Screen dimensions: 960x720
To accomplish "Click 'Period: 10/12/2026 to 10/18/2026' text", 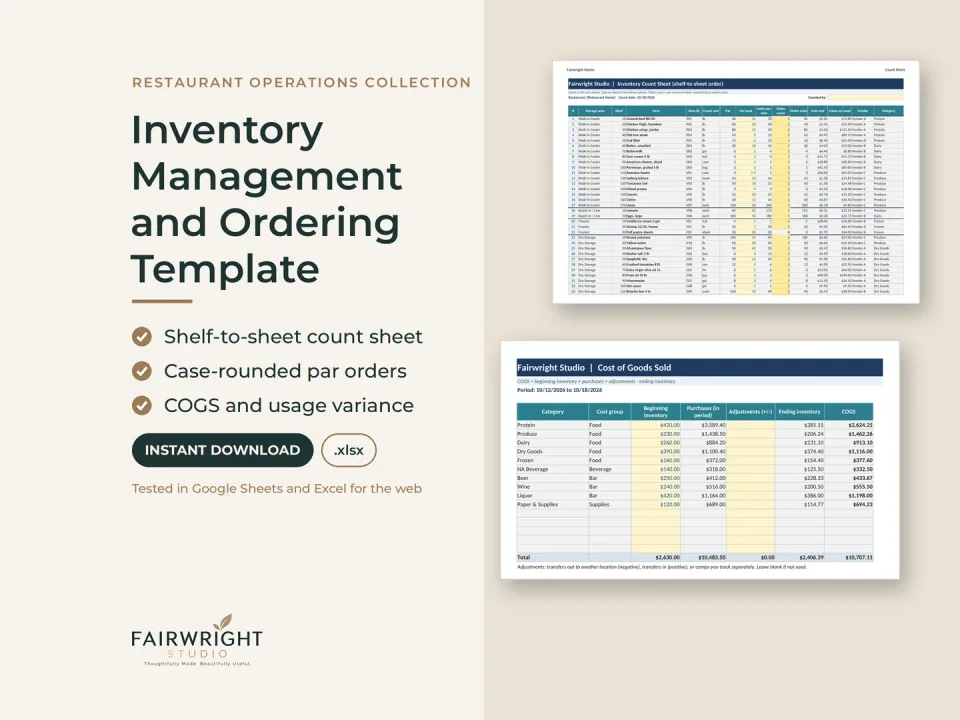I will 559,390.
